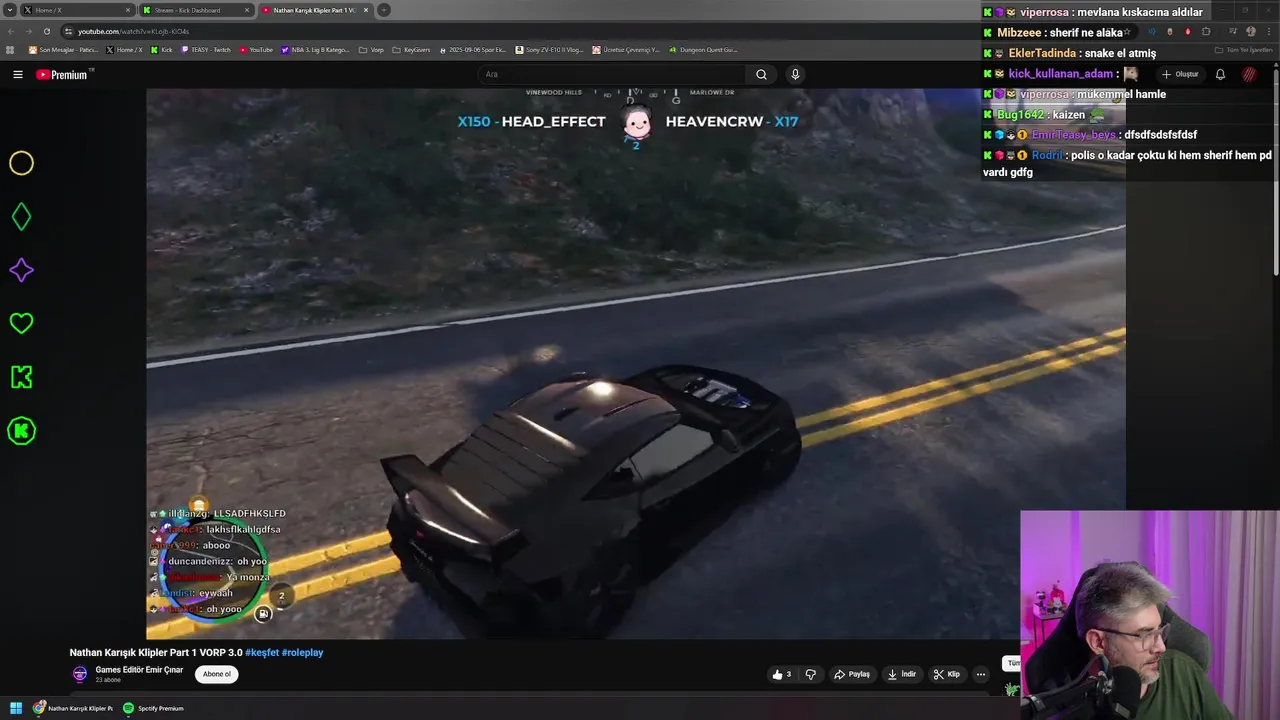Click the green heart overlay icon

(x=21, y=323)
